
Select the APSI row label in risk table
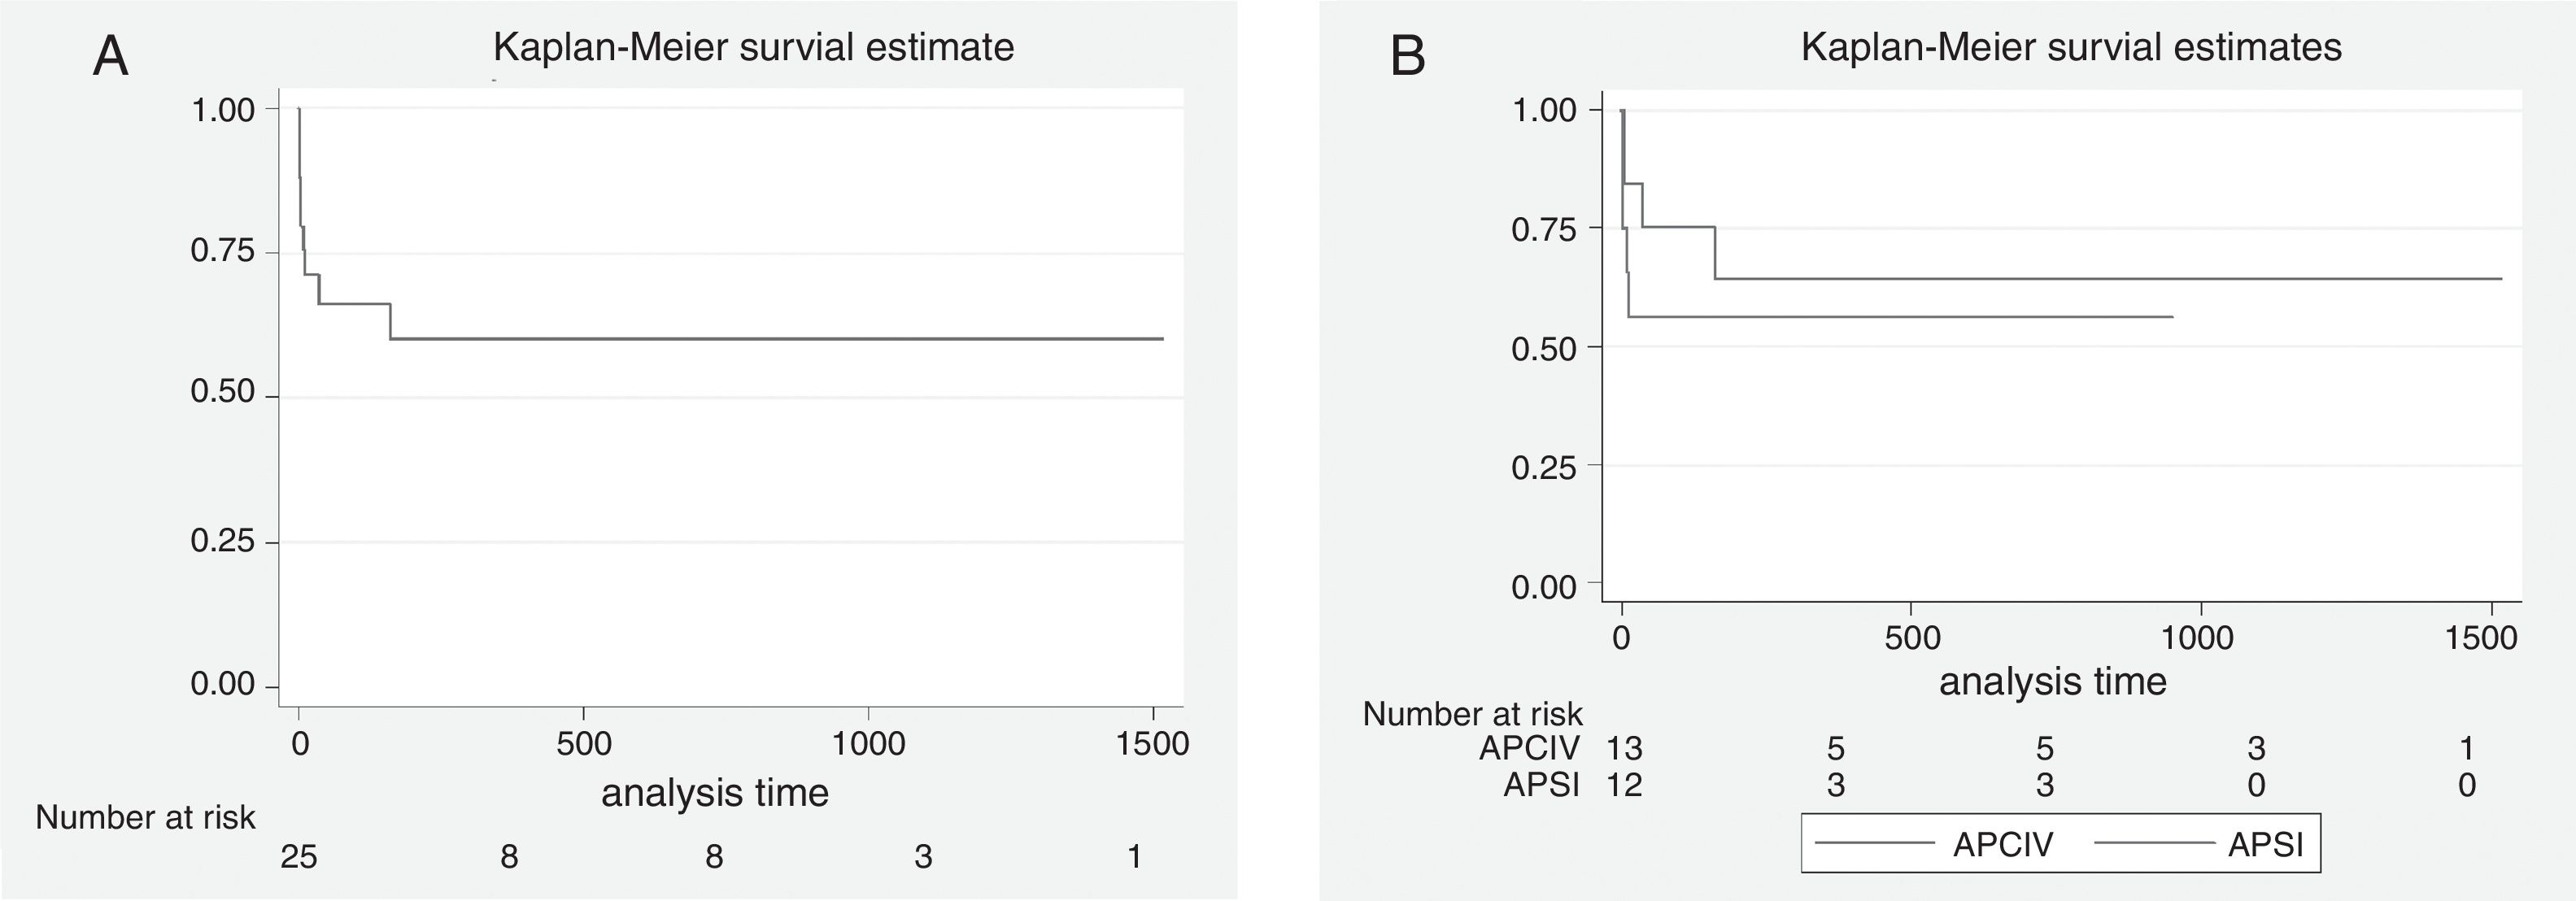[x=1541, y=785]
